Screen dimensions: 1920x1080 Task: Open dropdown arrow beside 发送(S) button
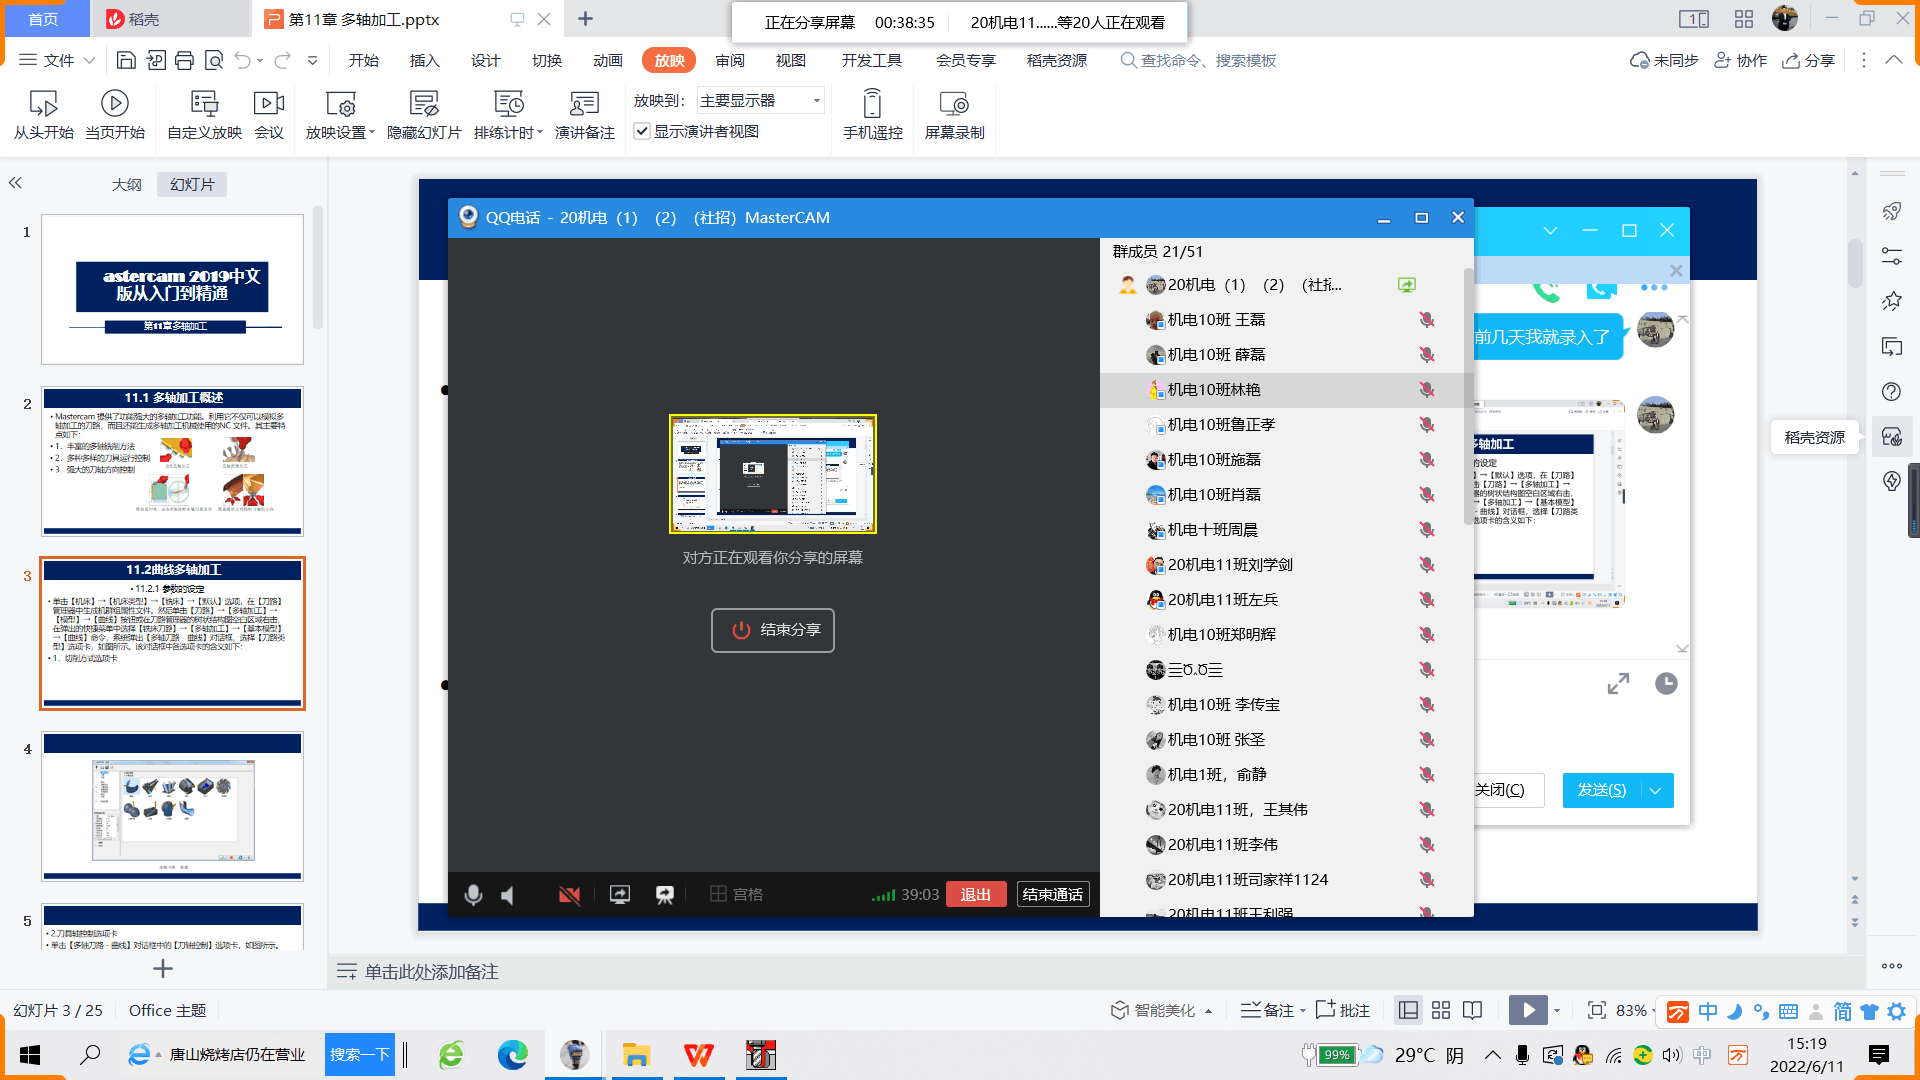(x=1656, y=791)
